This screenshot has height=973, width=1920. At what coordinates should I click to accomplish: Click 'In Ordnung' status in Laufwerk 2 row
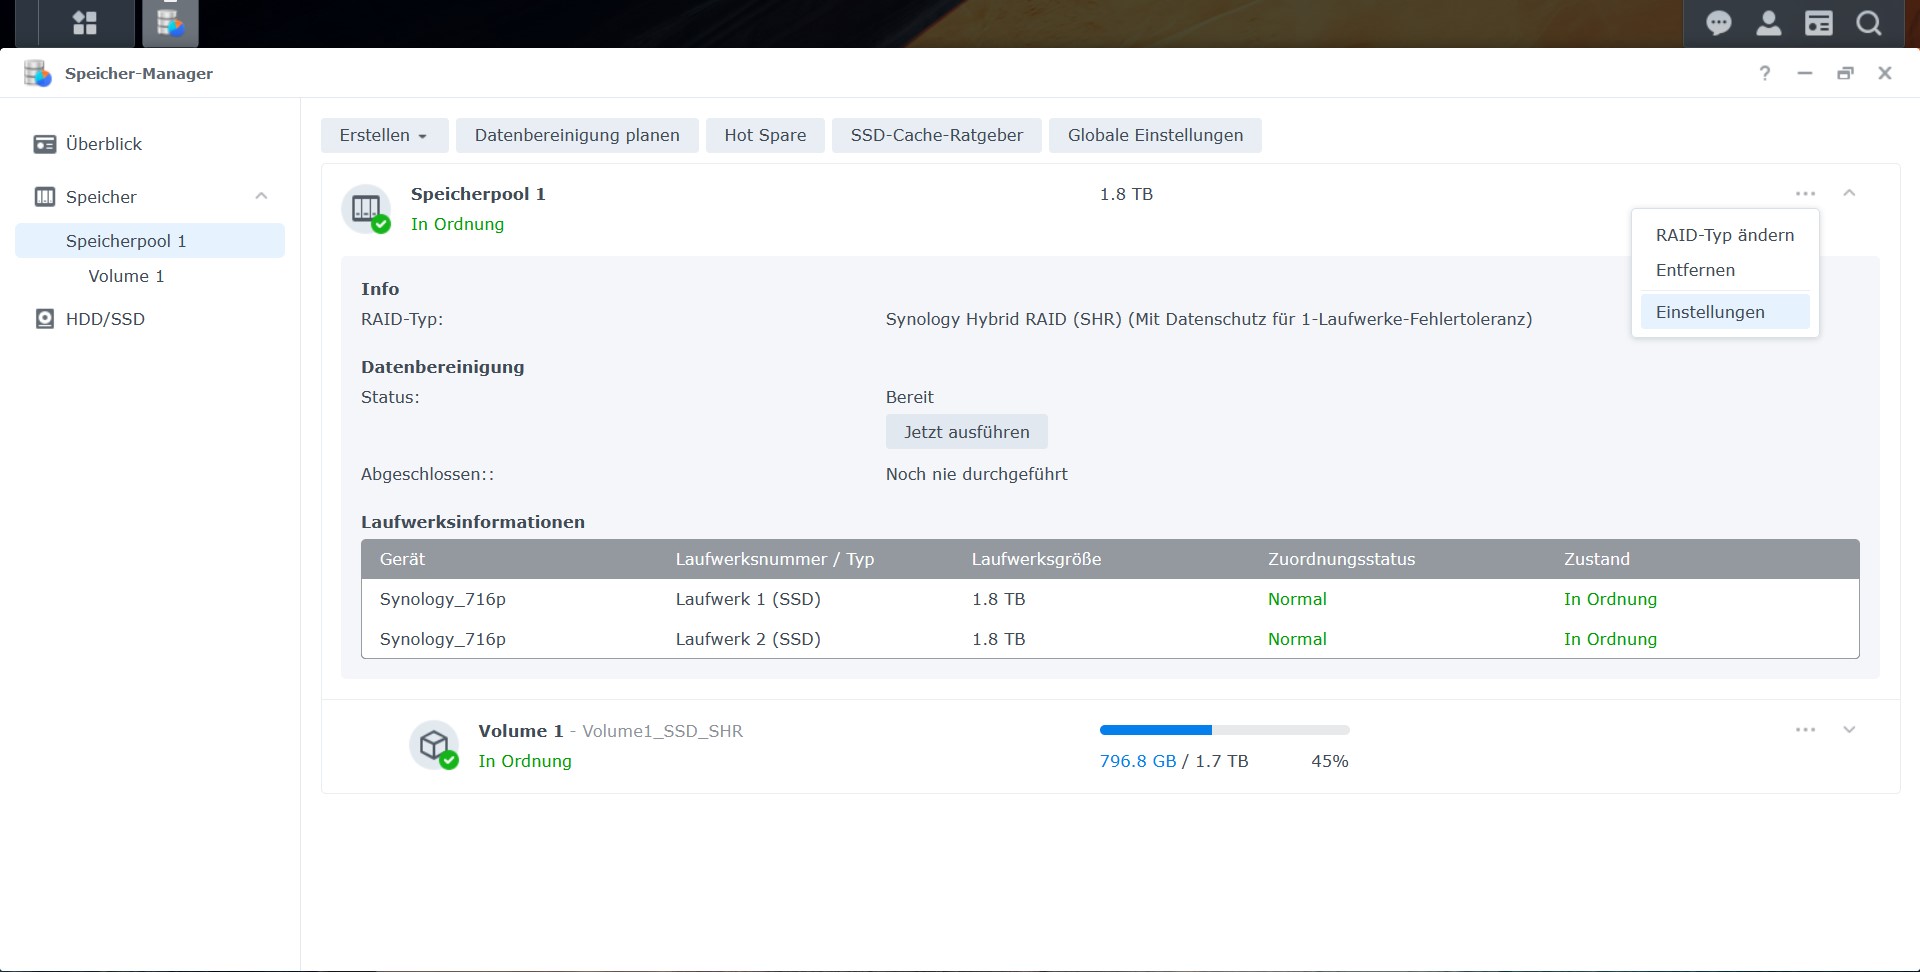click(1610, 640)
